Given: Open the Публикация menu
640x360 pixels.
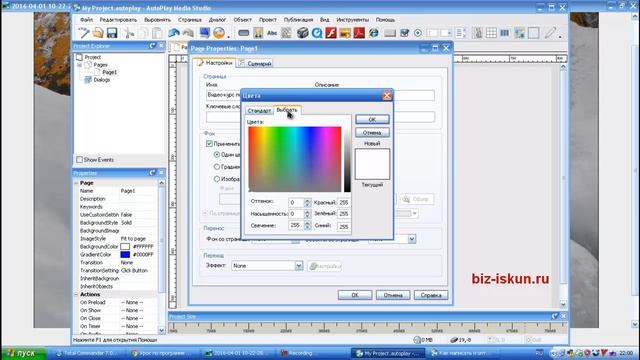Looking at the screenshot, I should (x=298, y=20).
